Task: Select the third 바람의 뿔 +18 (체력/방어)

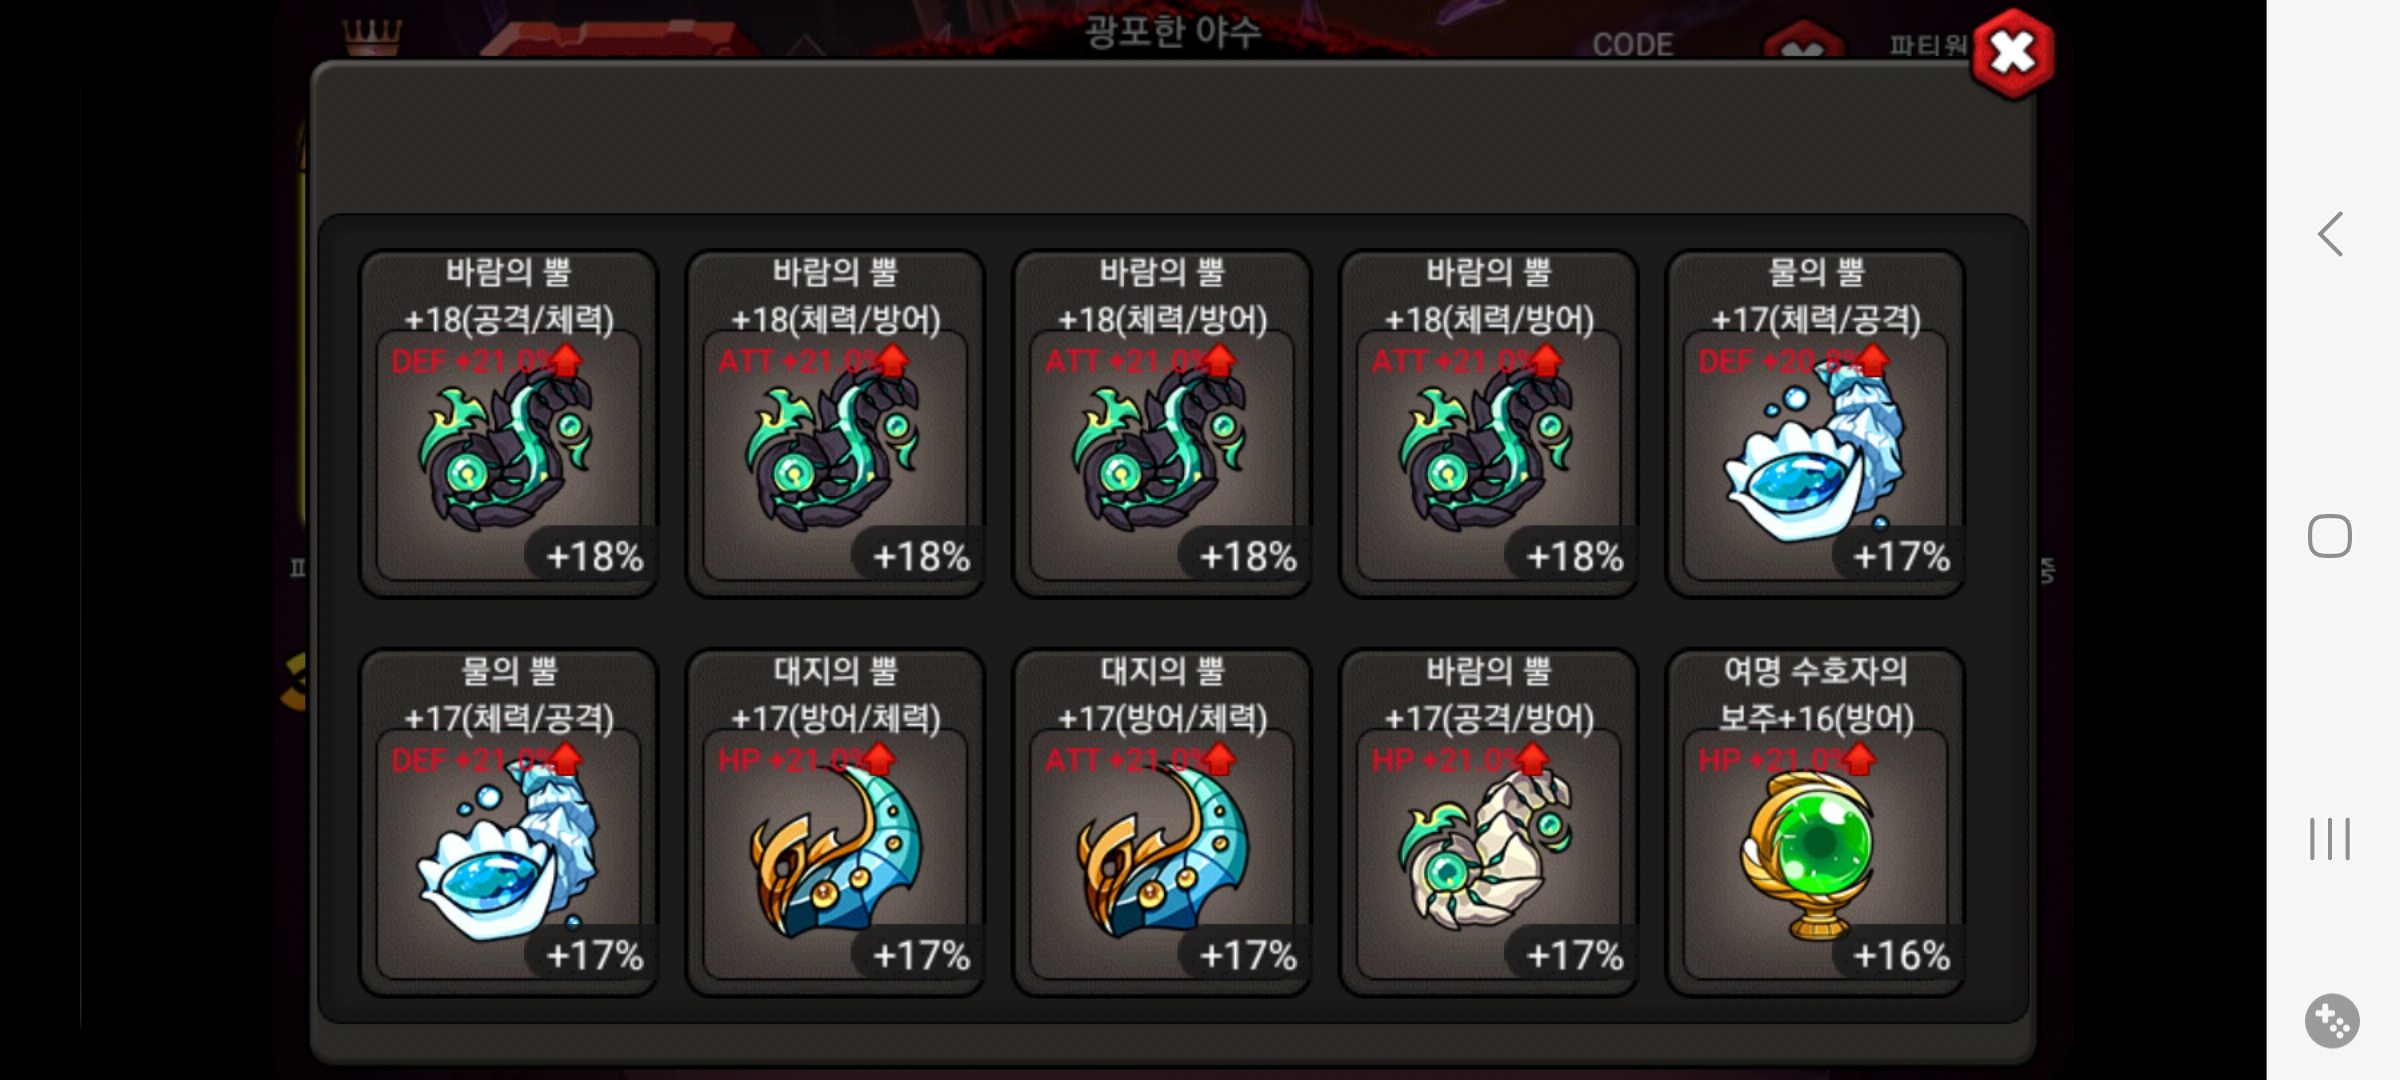Action: coord(1162,424)
